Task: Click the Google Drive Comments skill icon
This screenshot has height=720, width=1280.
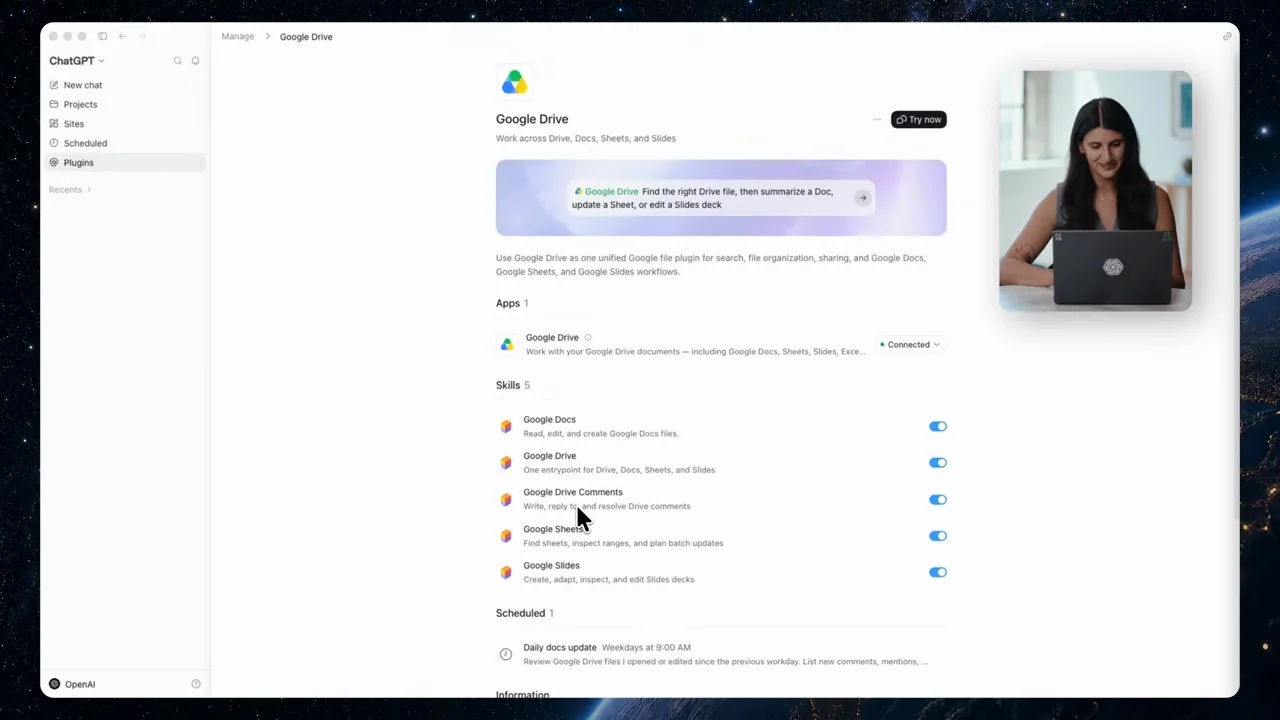Action: 506,499
